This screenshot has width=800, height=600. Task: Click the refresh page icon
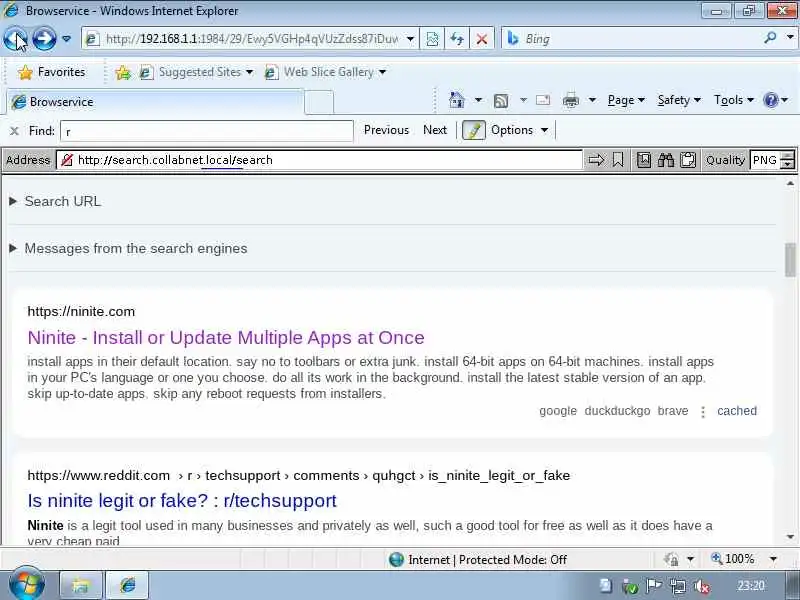pos(457,39)
